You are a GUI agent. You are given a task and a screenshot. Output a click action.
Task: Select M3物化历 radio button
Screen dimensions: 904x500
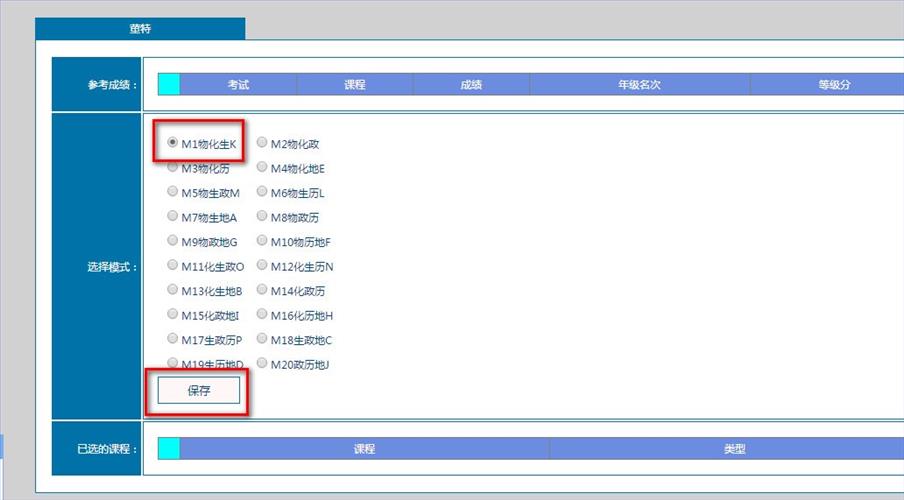pos(173,168)
